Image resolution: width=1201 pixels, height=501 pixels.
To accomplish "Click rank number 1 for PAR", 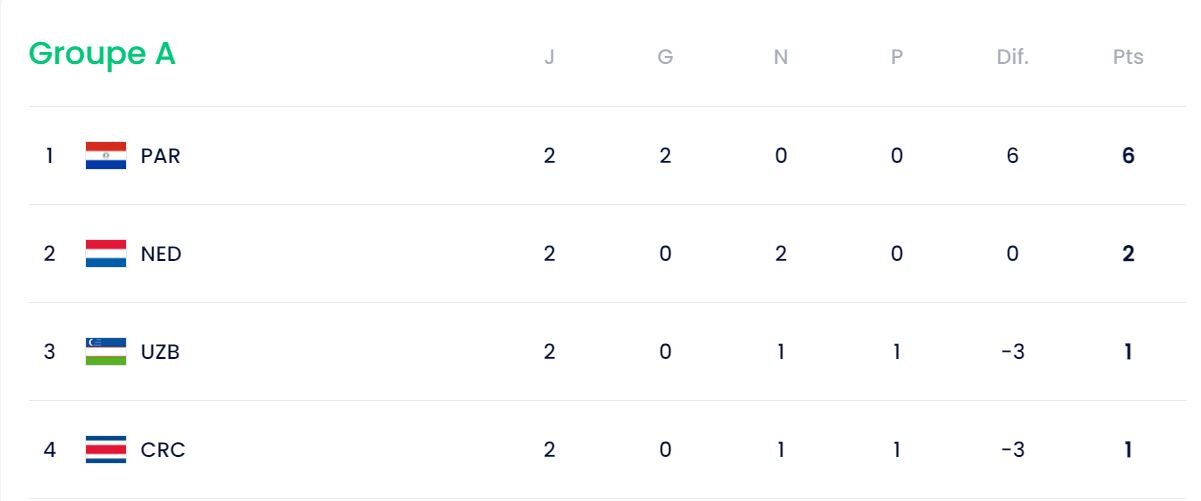I will [49, 156].
